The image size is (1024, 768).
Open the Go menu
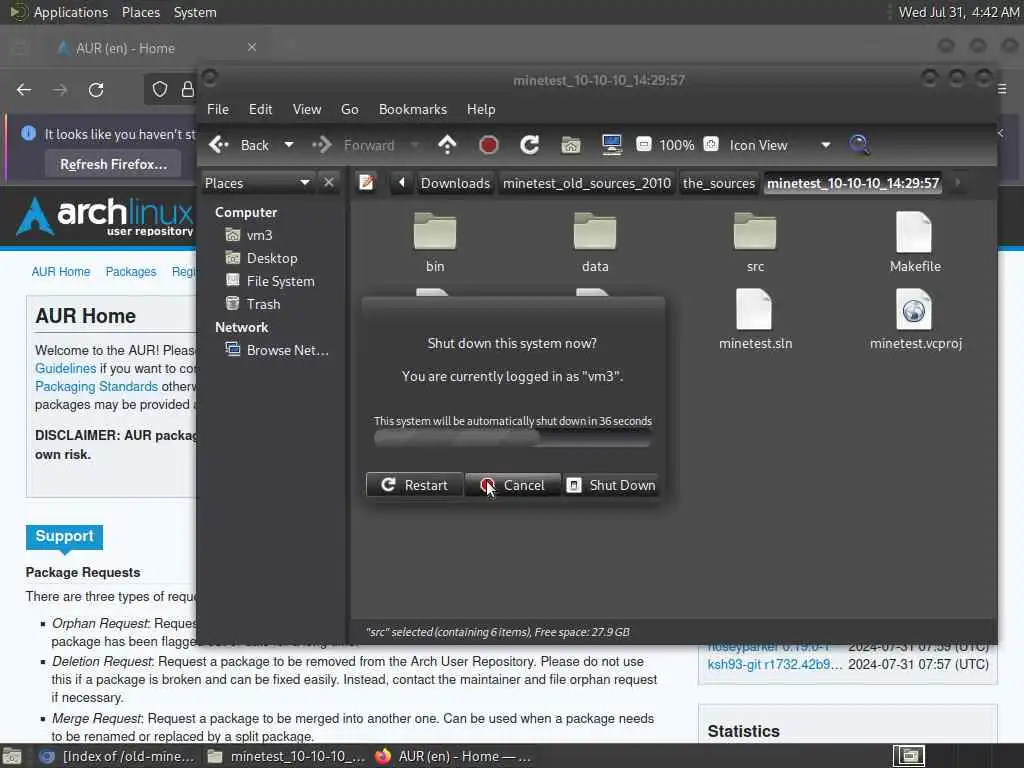[349, 109]
